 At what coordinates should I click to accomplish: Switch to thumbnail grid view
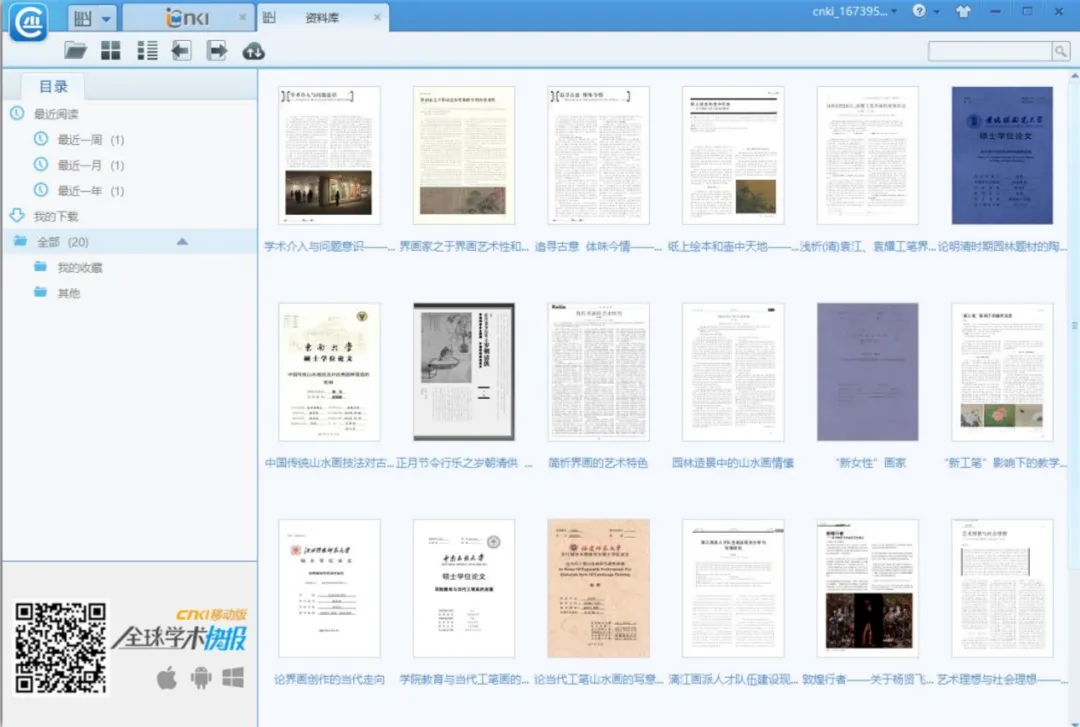click(110, 51)
